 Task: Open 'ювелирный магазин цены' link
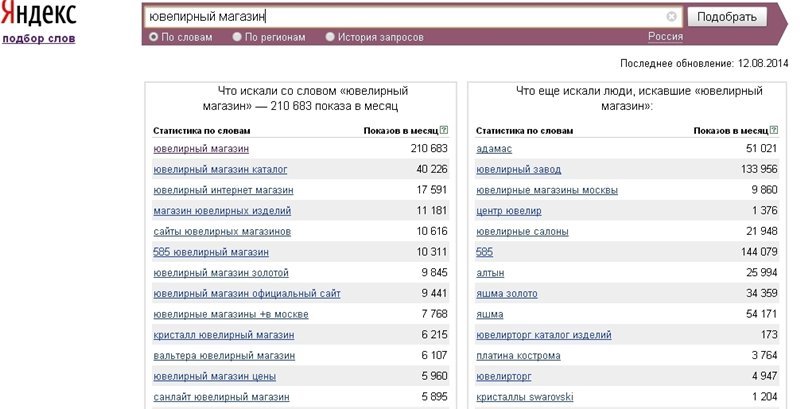pos(214,376)
